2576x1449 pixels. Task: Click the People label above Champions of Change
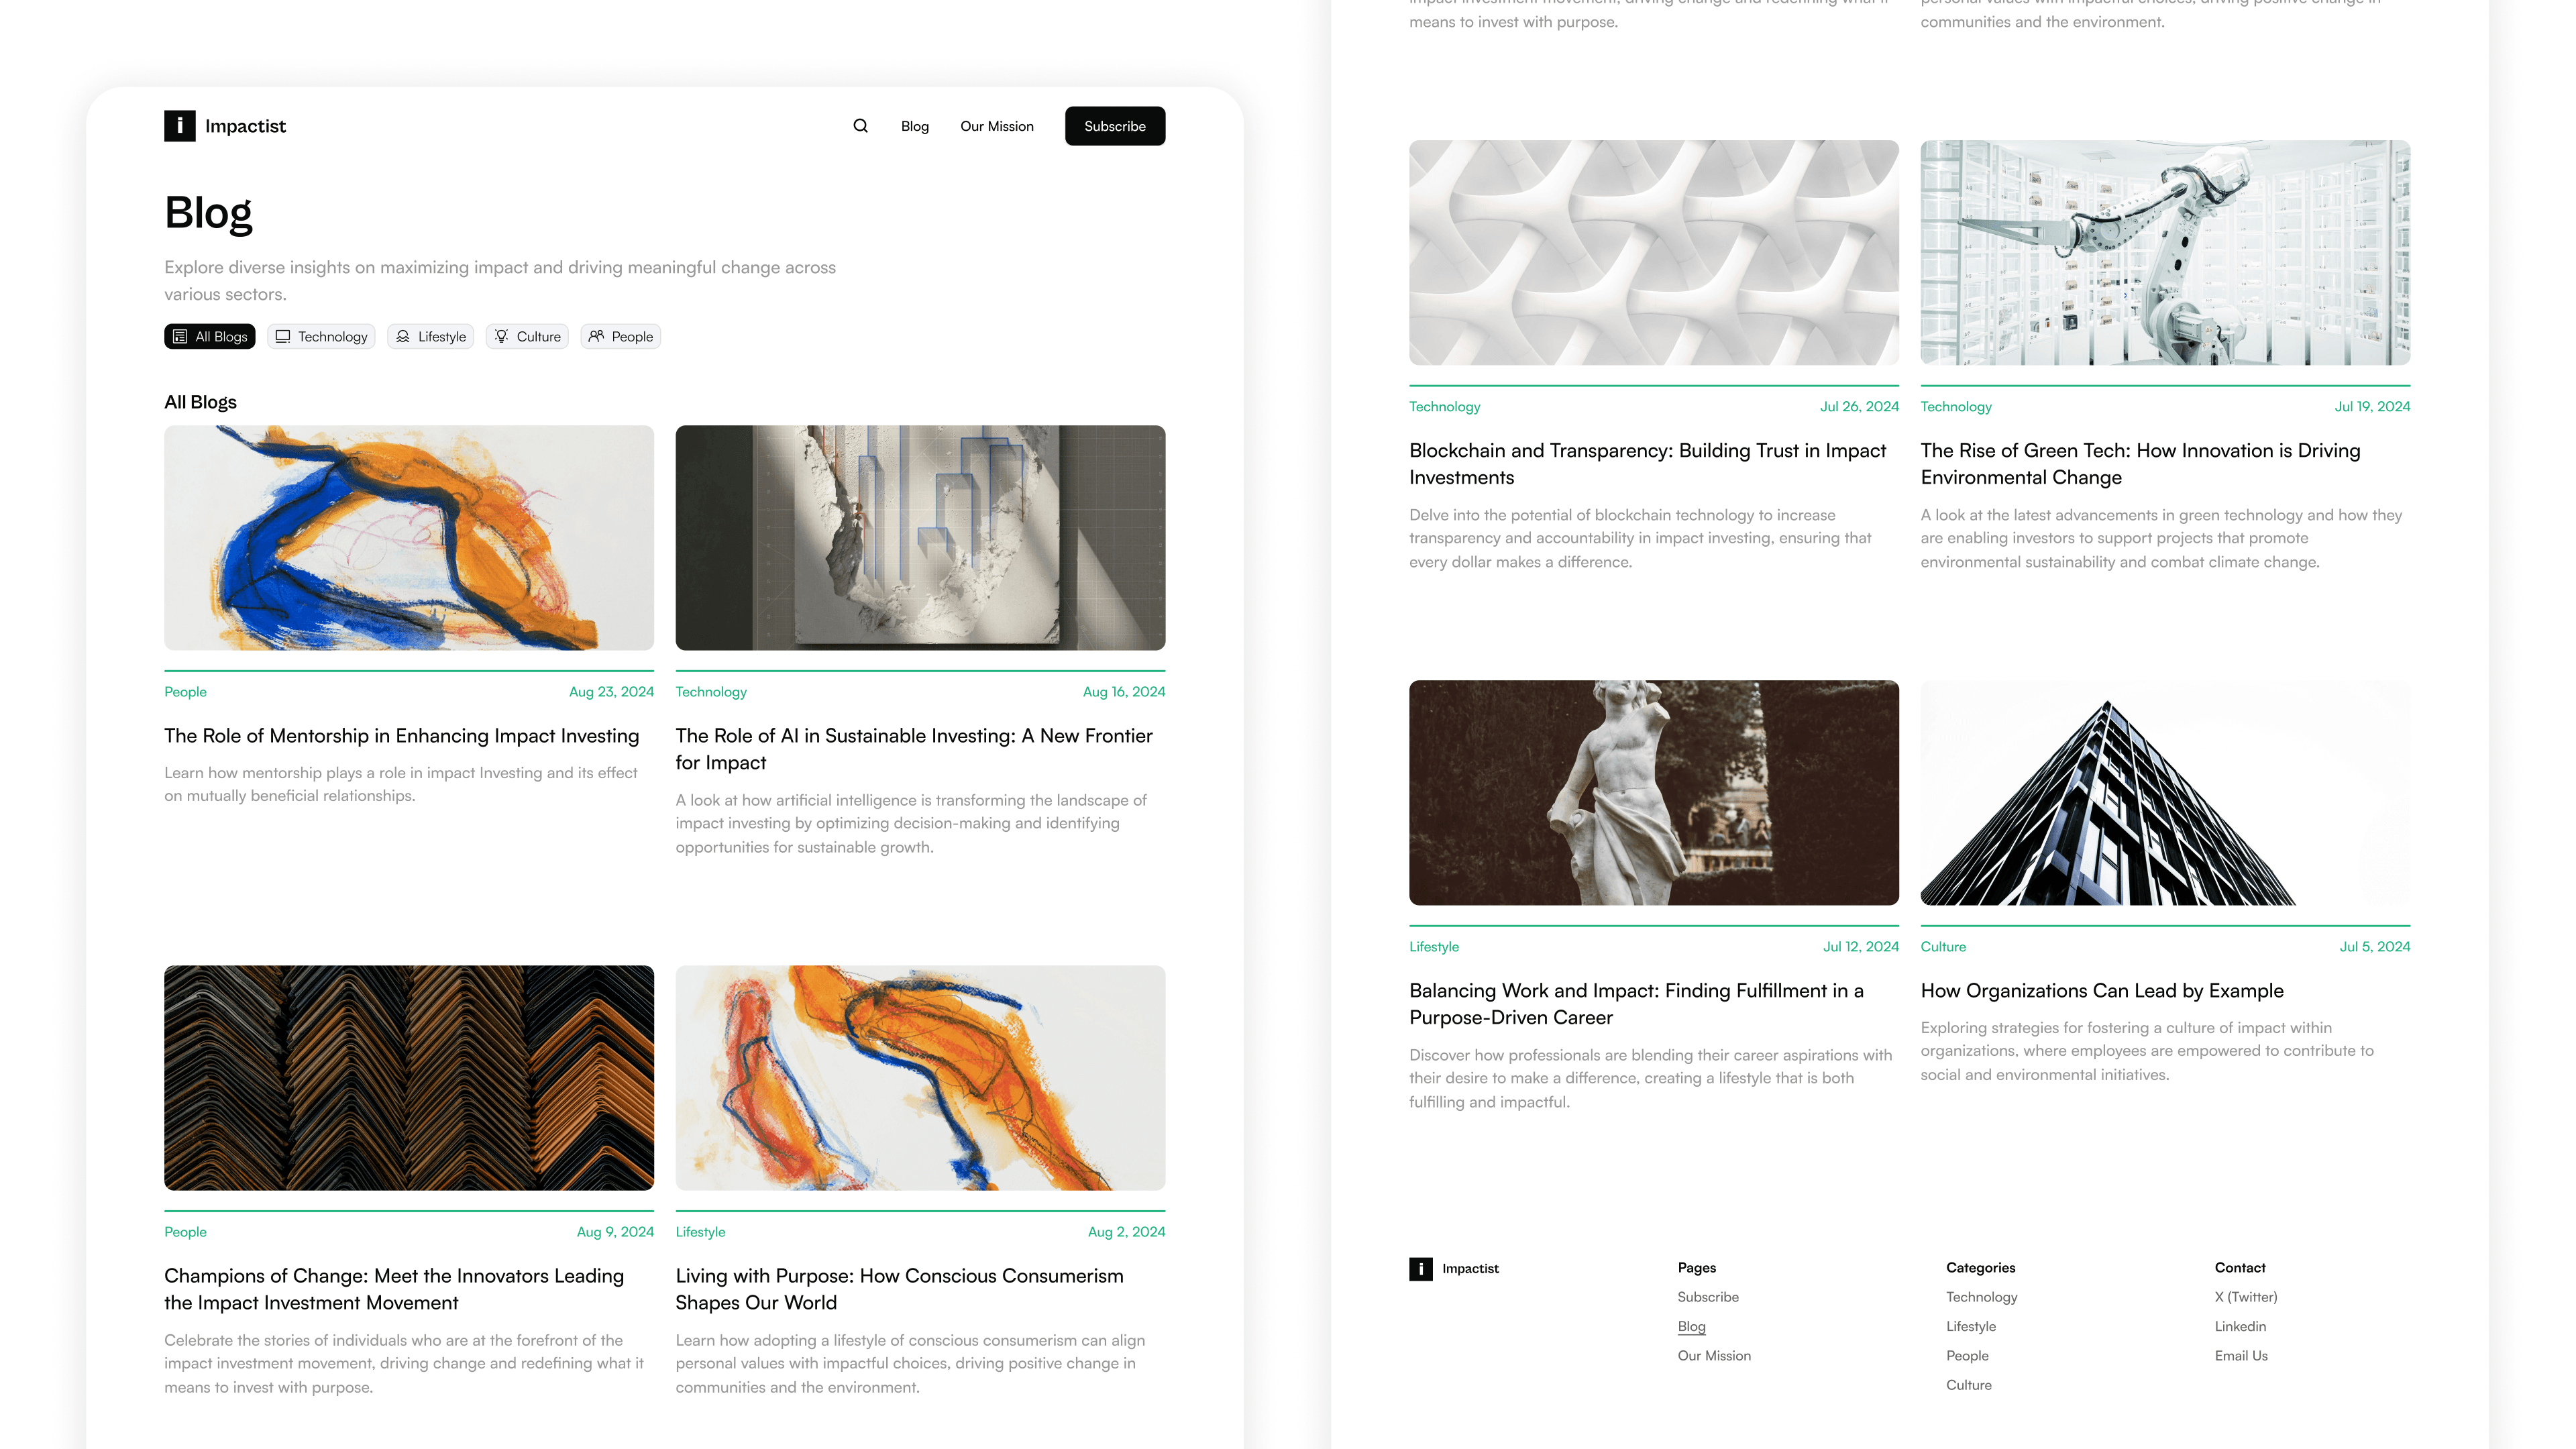click(x=186, y=1232)
